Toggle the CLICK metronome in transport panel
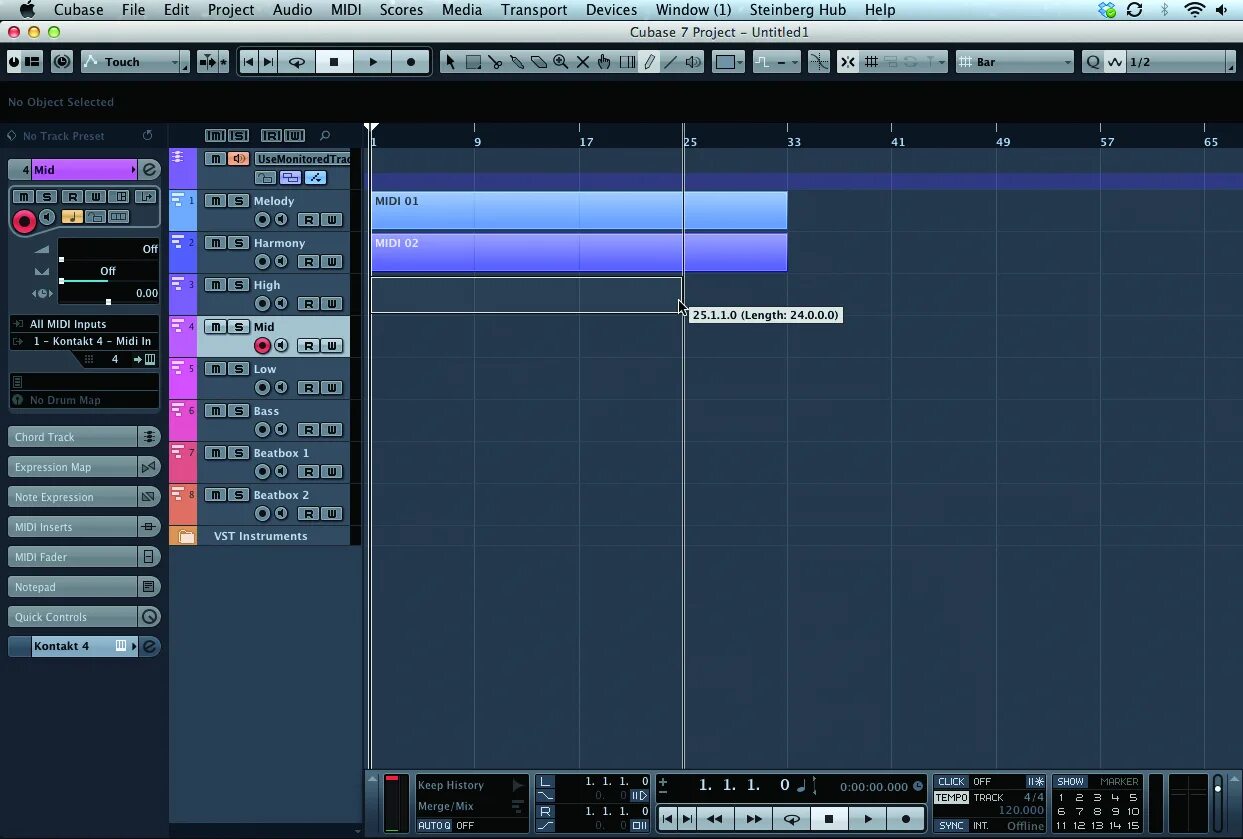Screen dimensions: 1243x839 pyautogui.click(x=951, y=782)
